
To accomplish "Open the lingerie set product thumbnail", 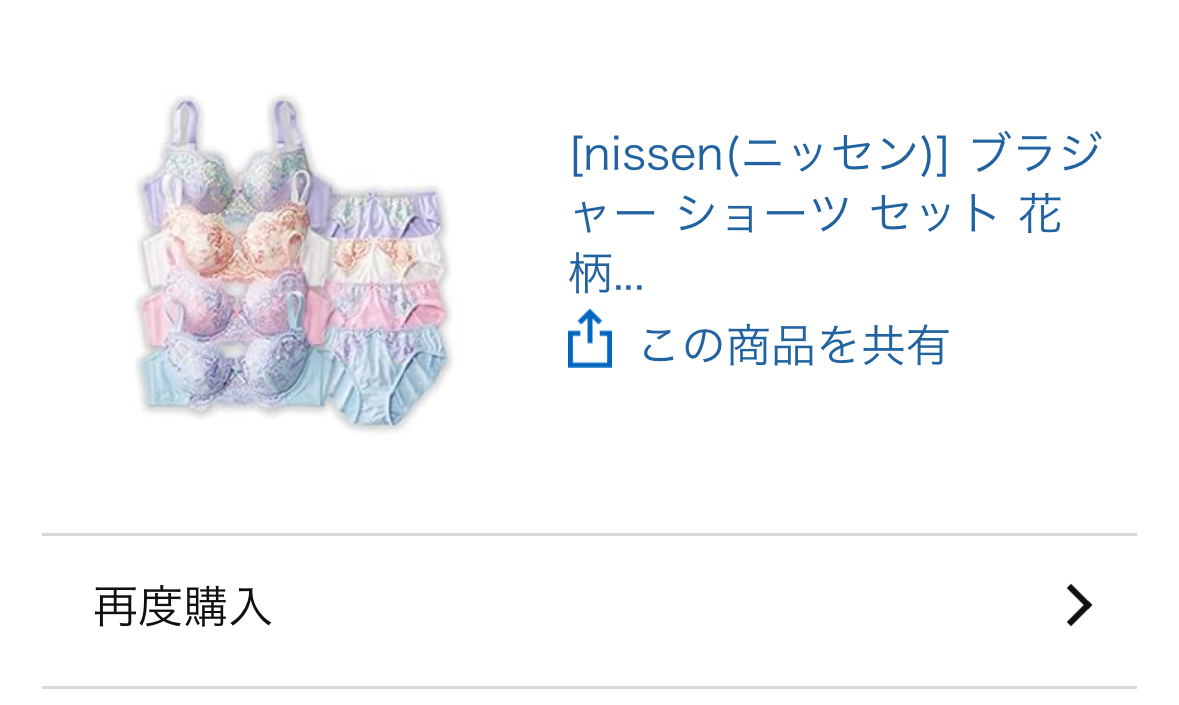I will point(292,263).
